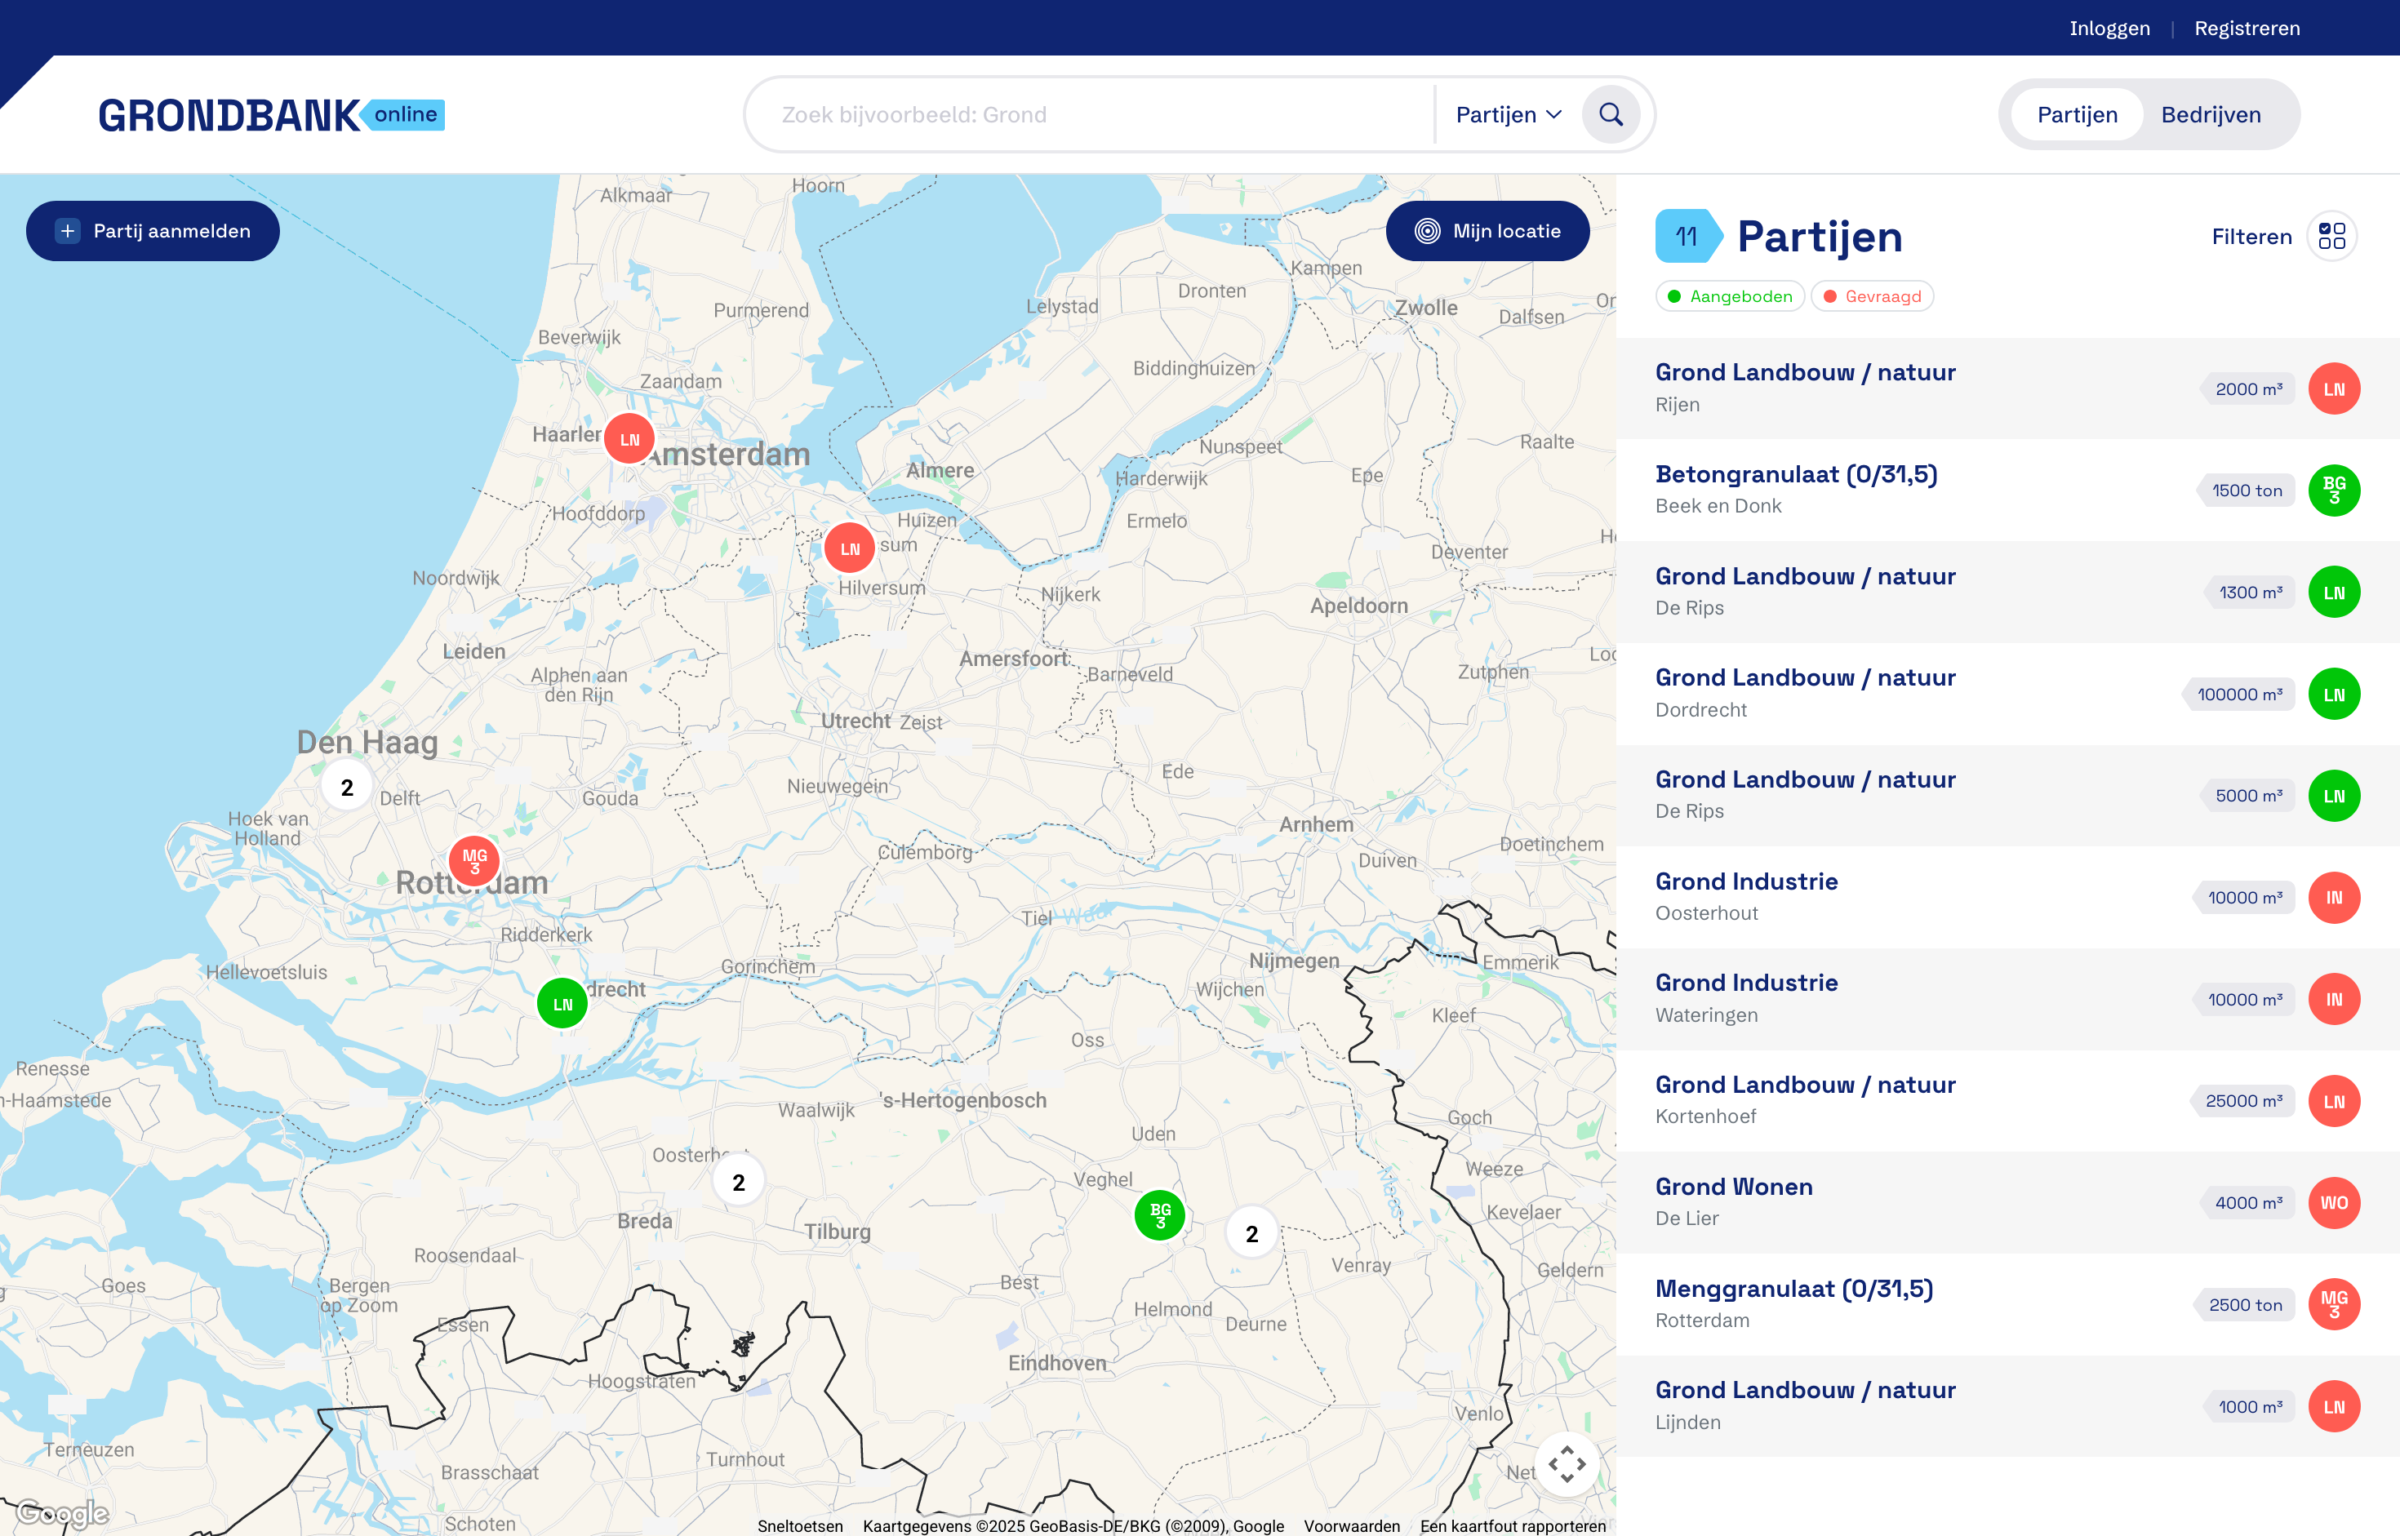Select Registreren in the top bar
Viewport: 2400px width, 1536px height.
(2246, 28)
